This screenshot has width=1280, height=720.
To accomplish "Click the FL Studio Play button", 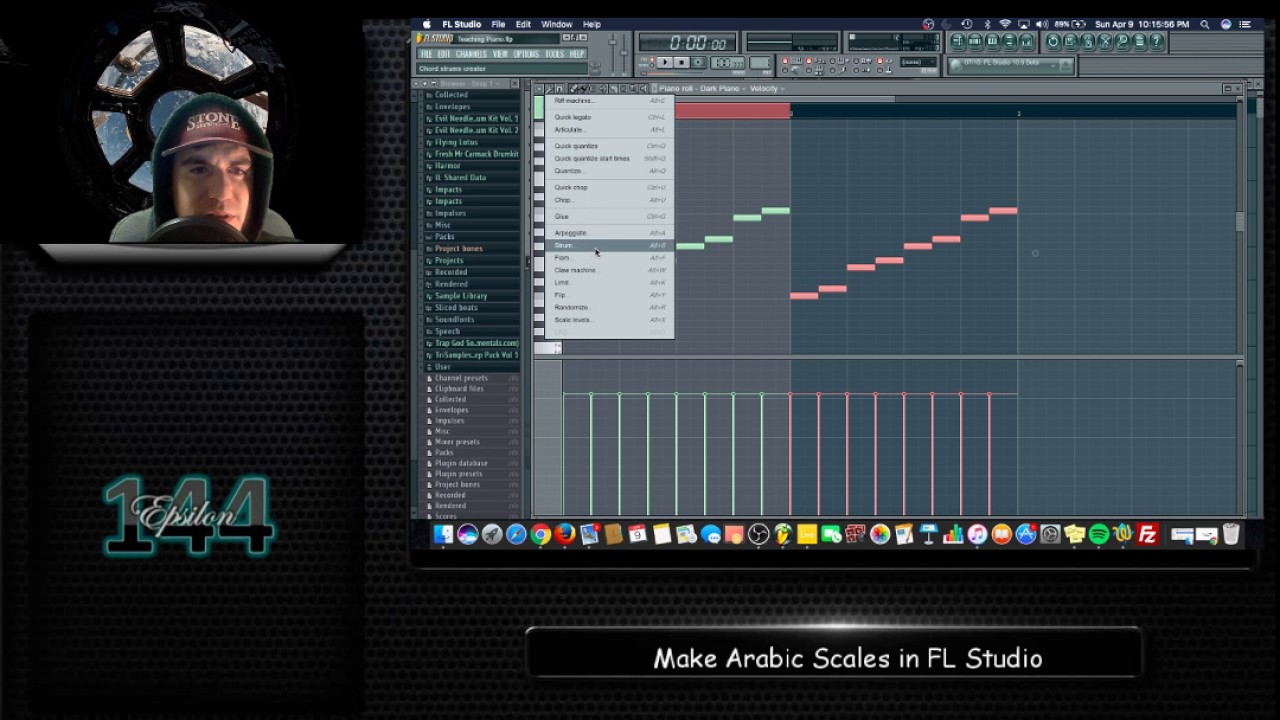I will click(x=665, y=62).
